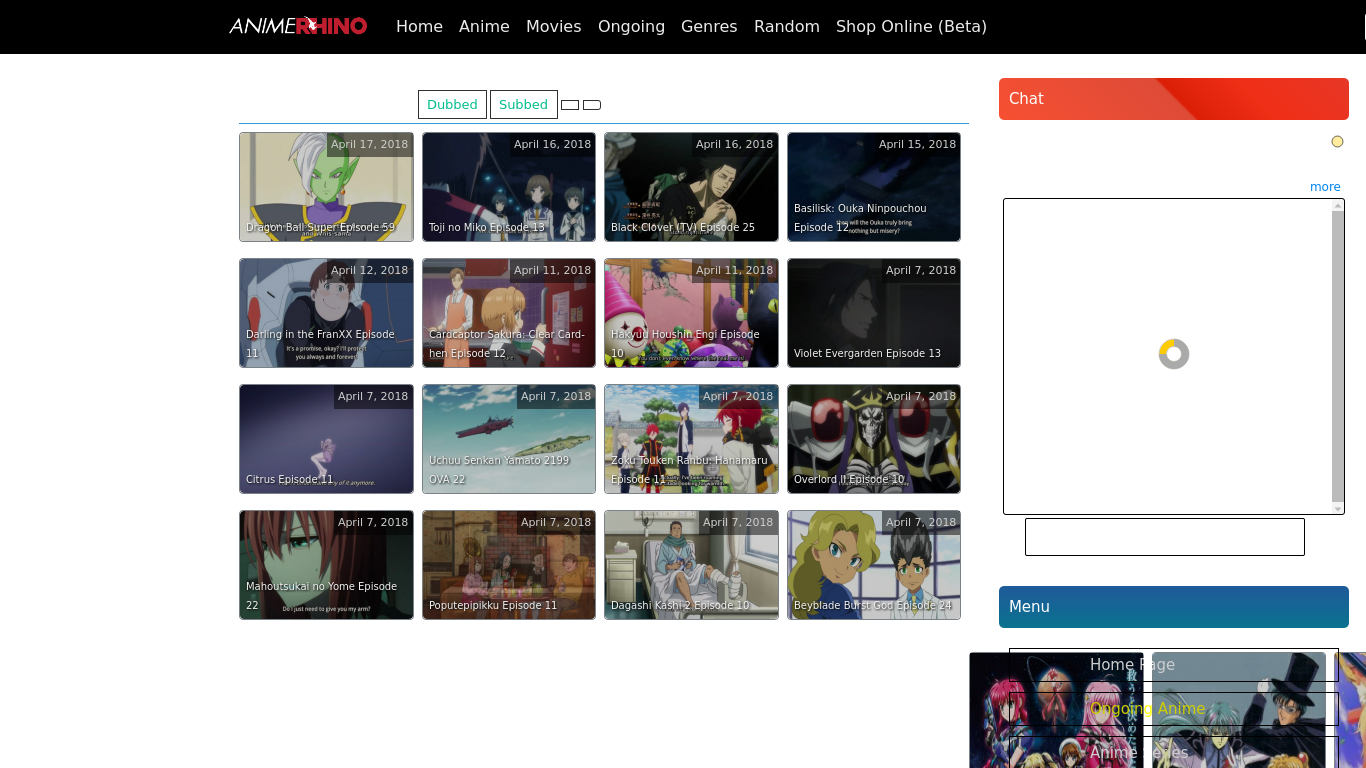Open Violet Evergarden Episode 13
The width and height of the screenshot is (1366, 768).
tap(874, 313)
